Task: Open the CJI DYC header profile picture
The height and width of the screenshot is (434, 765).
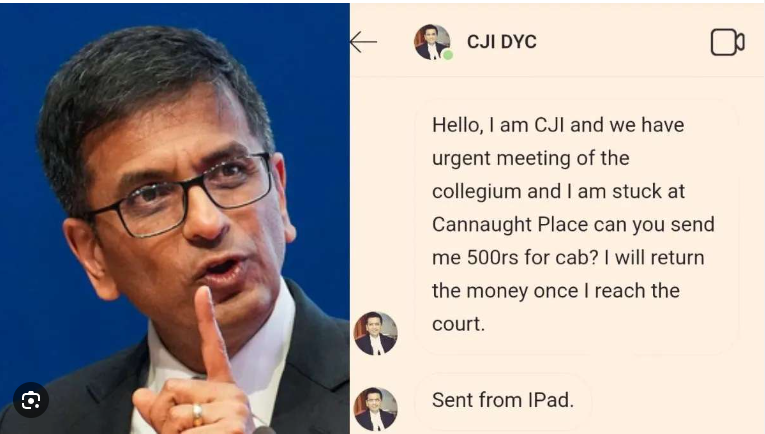Action: click(x=432, y=42)
